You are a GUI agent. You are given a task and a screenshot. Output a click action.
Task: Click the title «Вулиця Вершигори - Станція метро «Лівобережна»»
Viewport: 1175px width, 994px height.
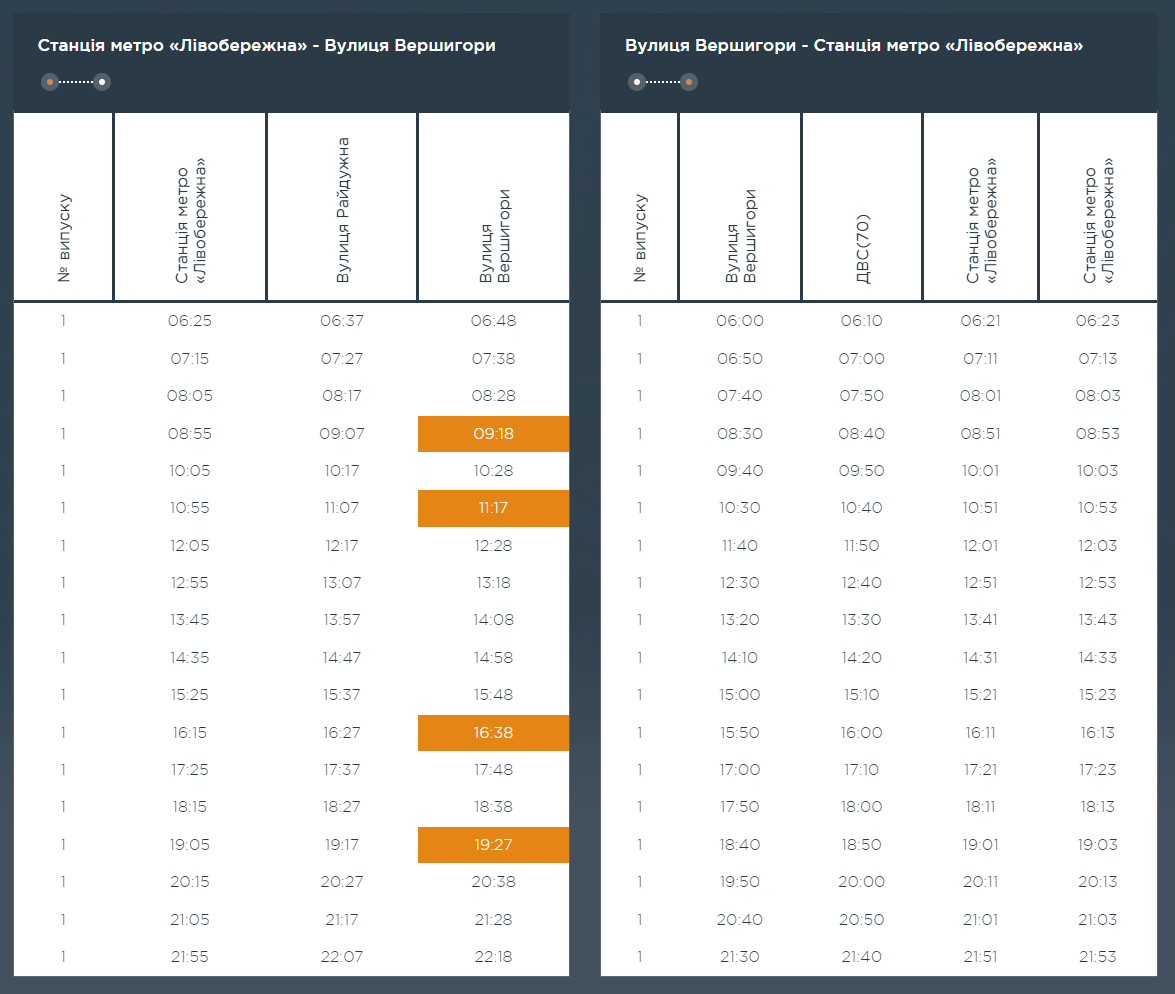pos(854,46)
